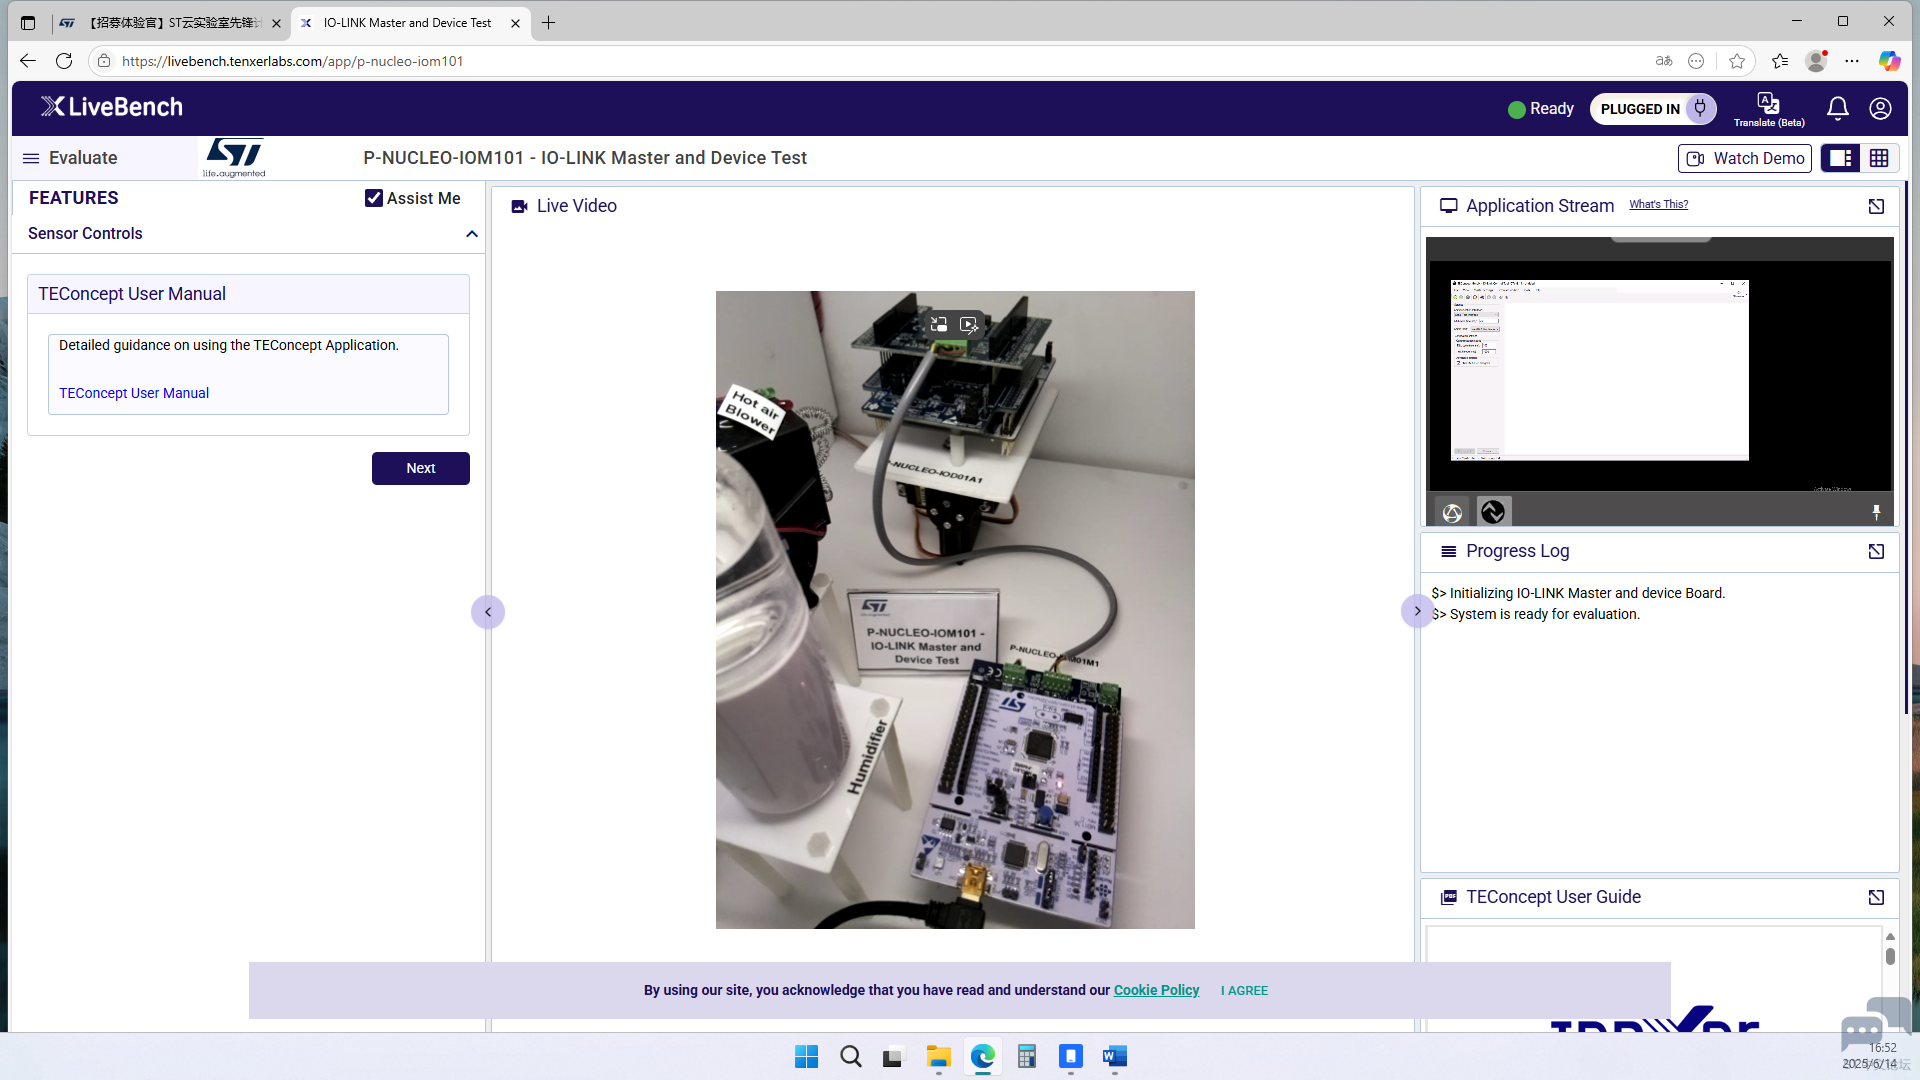
Task: Open the Evaluate hamburger menu
Action: tap(31, 158)
